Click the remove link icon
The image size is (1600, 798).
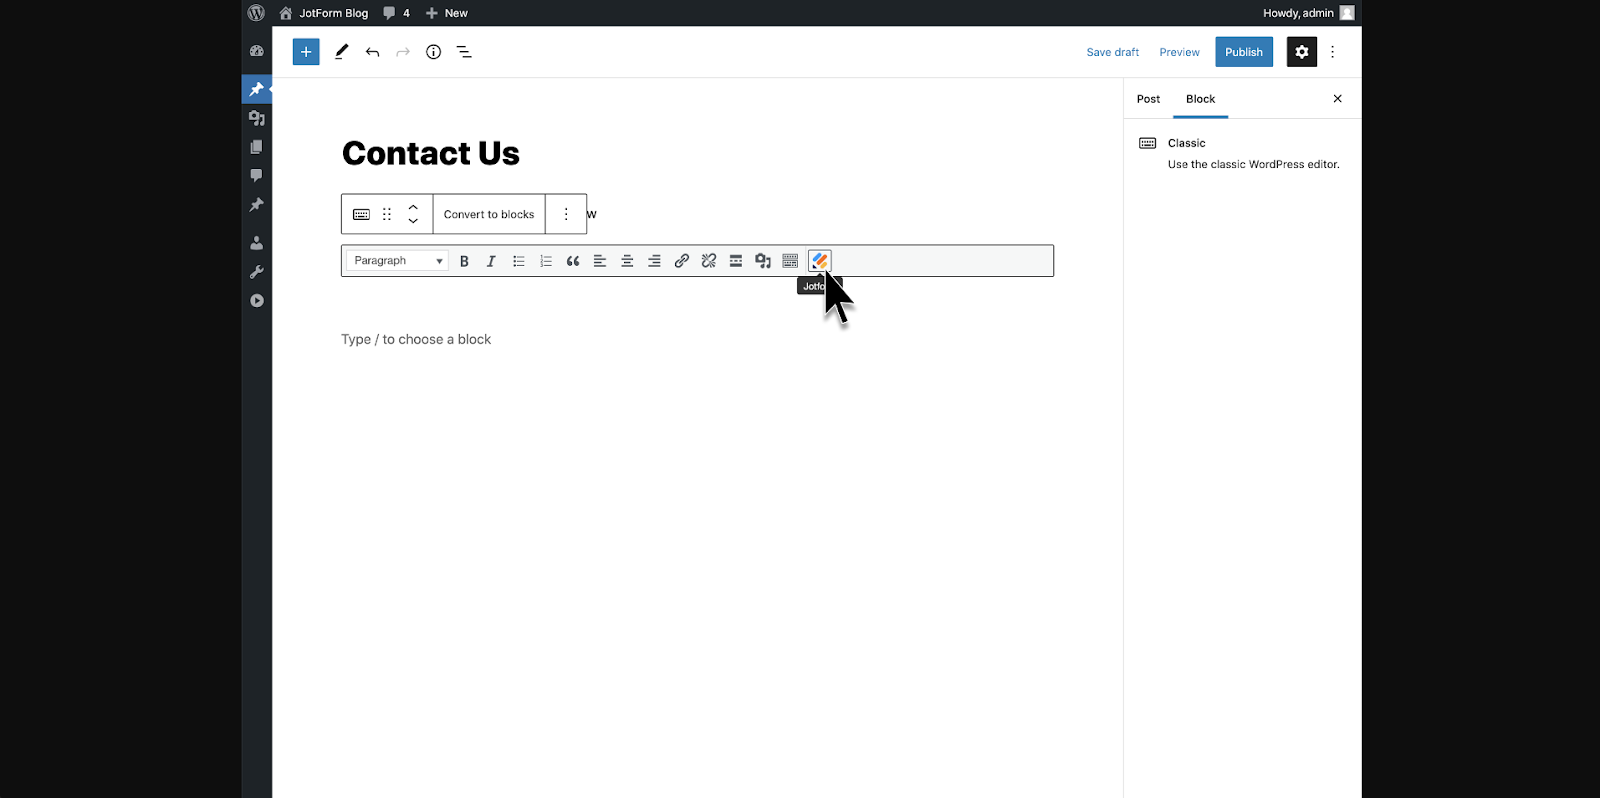coord(709,261)
